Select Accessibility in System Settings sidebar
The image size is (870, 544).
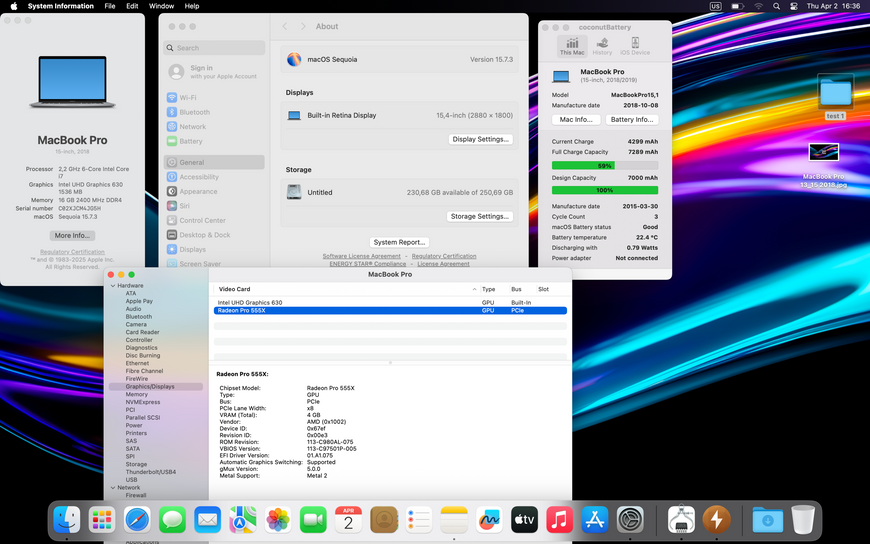click(214, 177)
